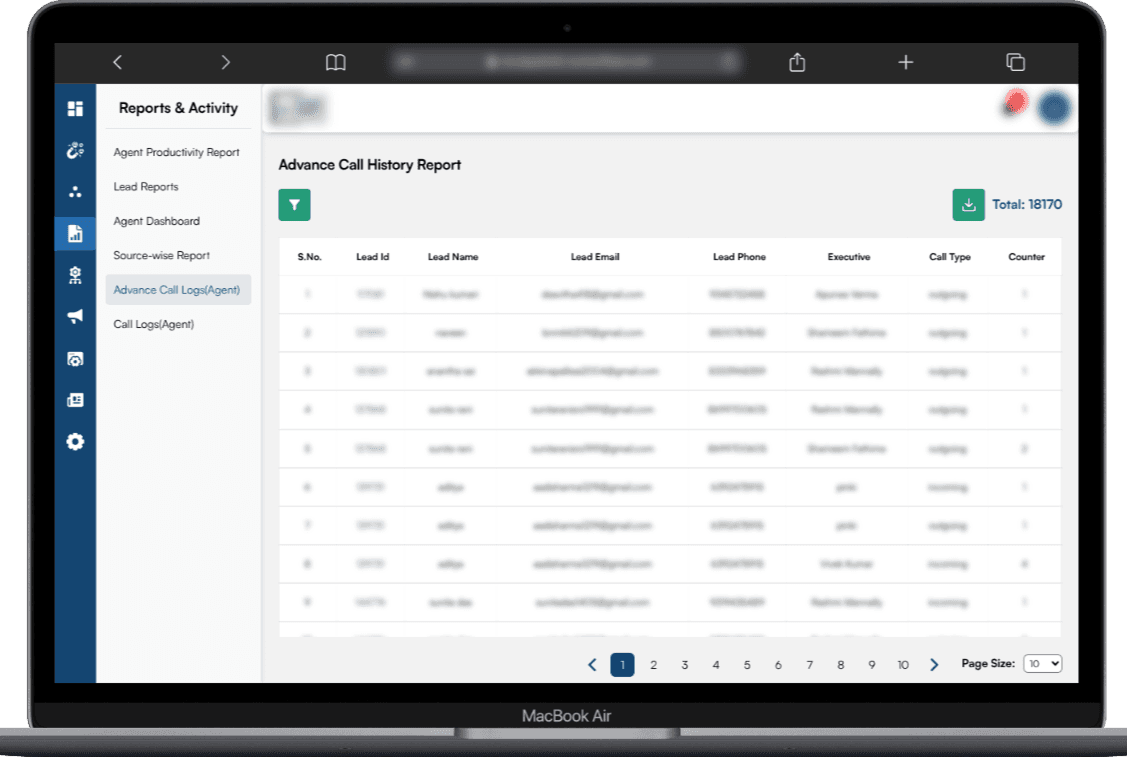Click the profile avatar in the top right
Viewport: 1127px width, 757px height.
pos(1054,106)
